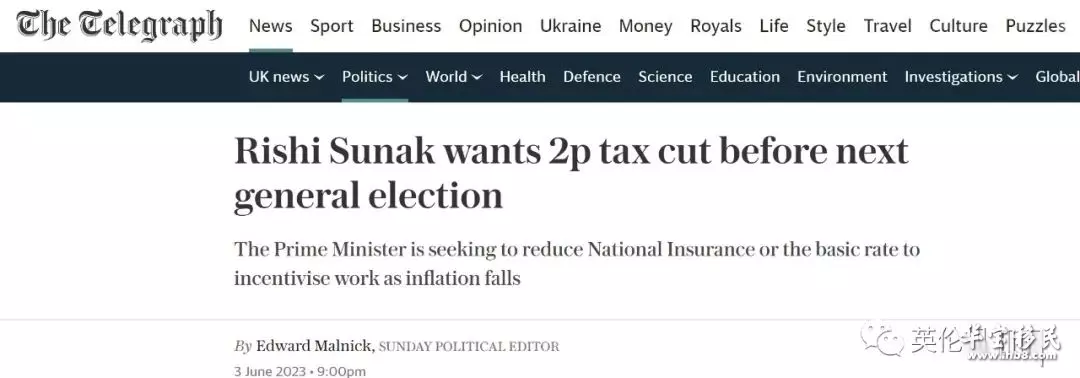1080x378 pixels.
Task: Go to the Sport section
Action: coord(331,26)
